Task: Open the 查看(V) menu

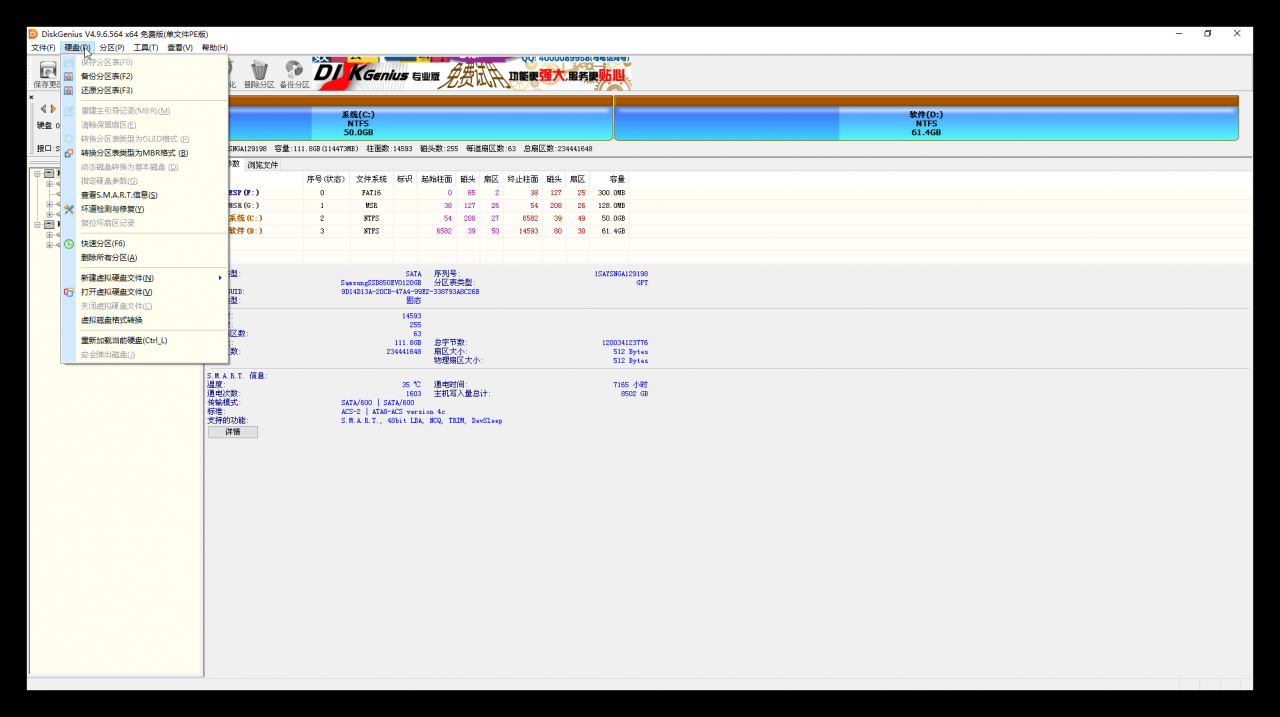Action: pos(180,47)
